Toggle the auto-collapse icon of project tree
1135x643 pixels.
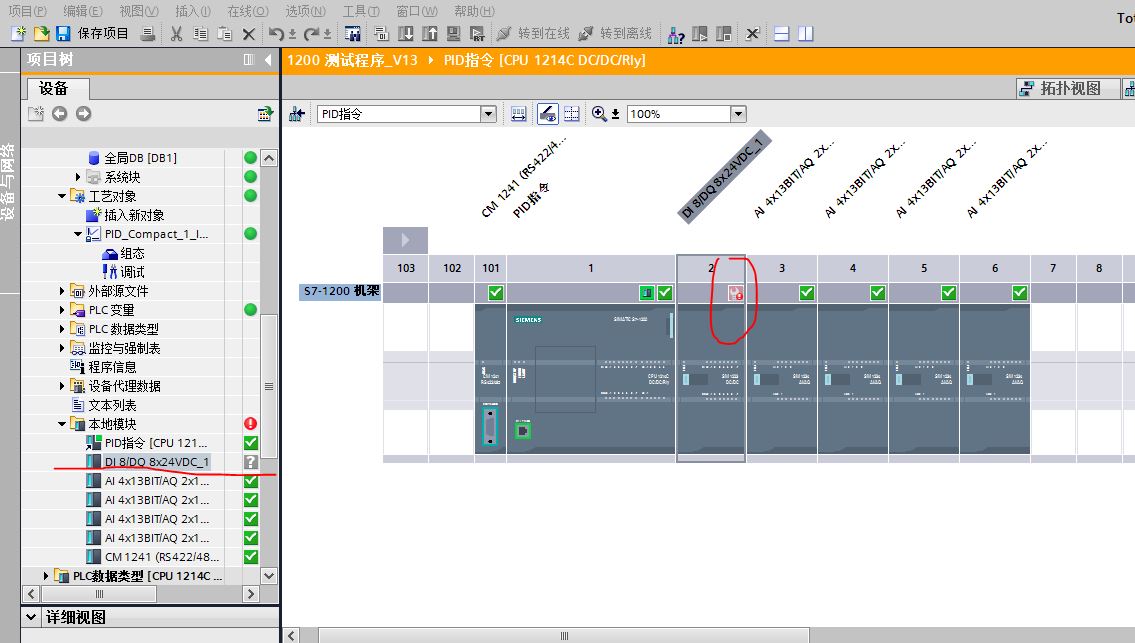(x=249, y=59)
